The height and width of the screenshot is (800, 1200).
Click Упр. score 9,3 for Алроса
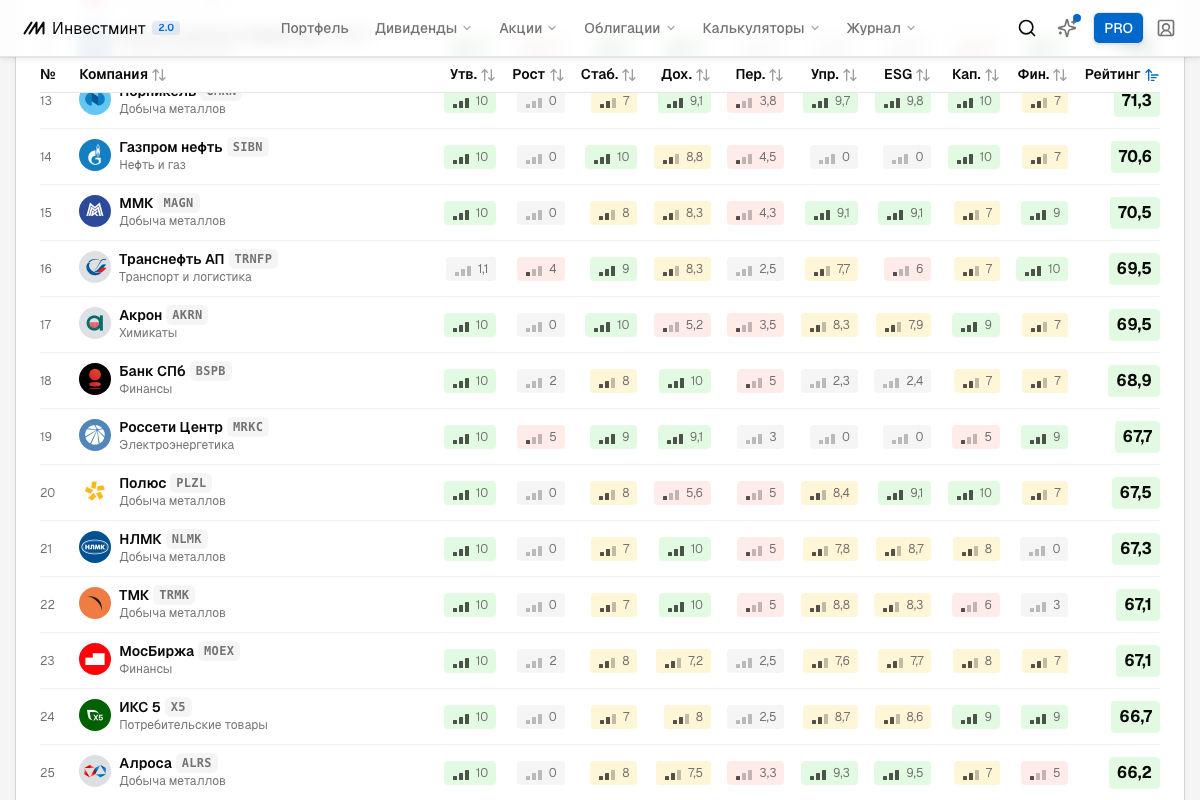point(830,773)
